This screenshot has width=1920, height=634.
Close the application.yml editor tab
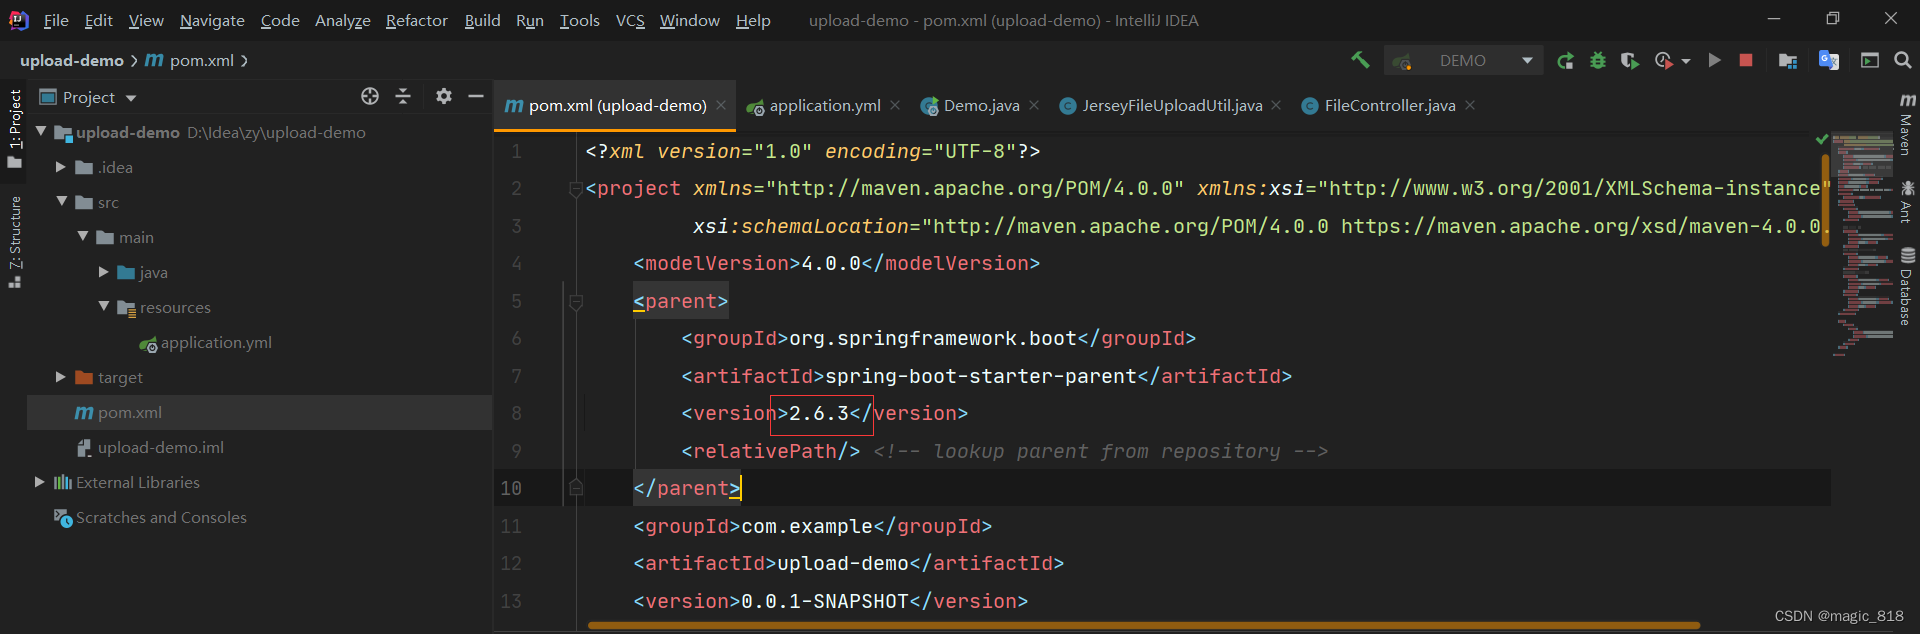click(x=895, y=105)
